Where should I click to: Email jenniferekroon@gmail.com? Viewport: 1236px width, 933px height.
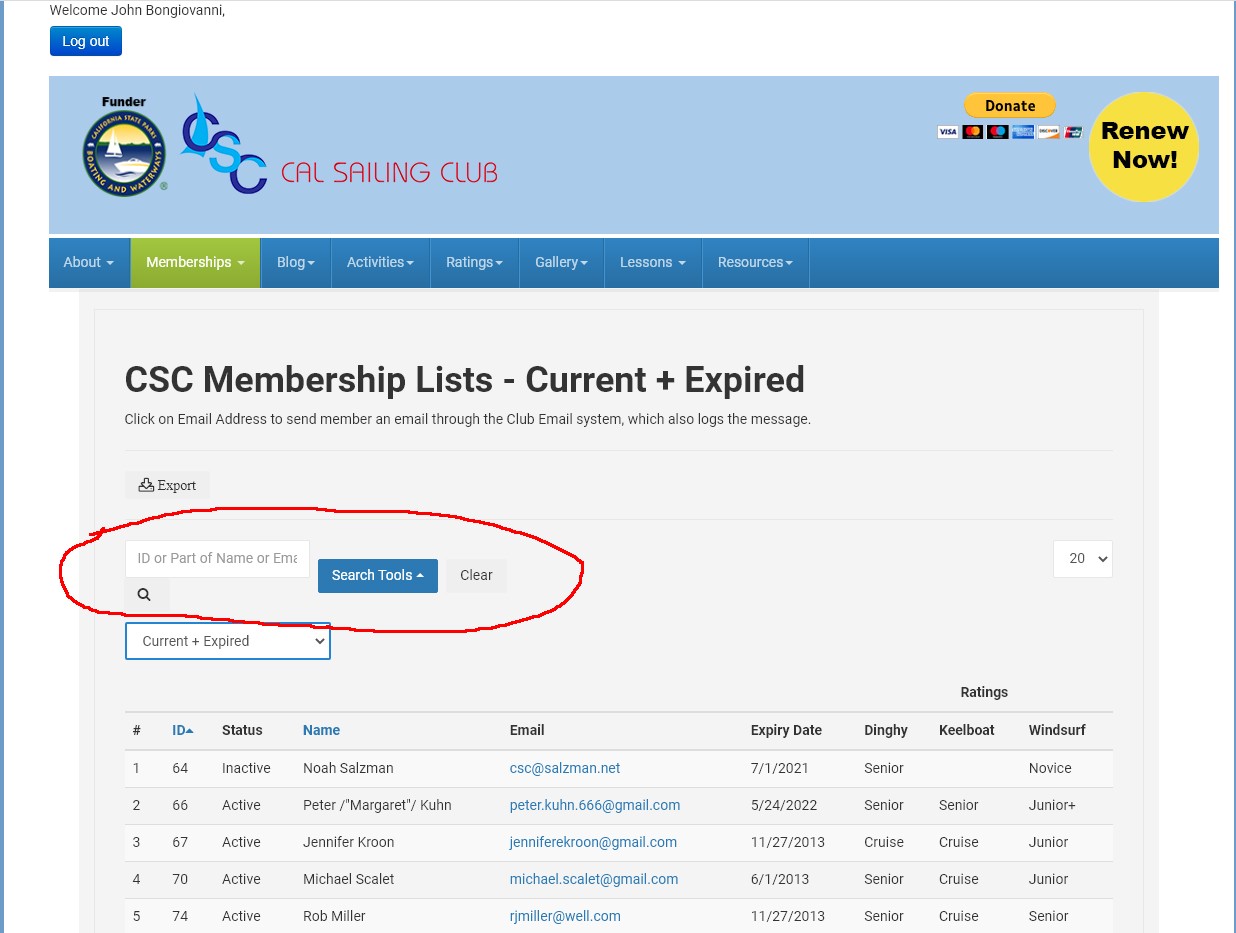tap(593, 842)
